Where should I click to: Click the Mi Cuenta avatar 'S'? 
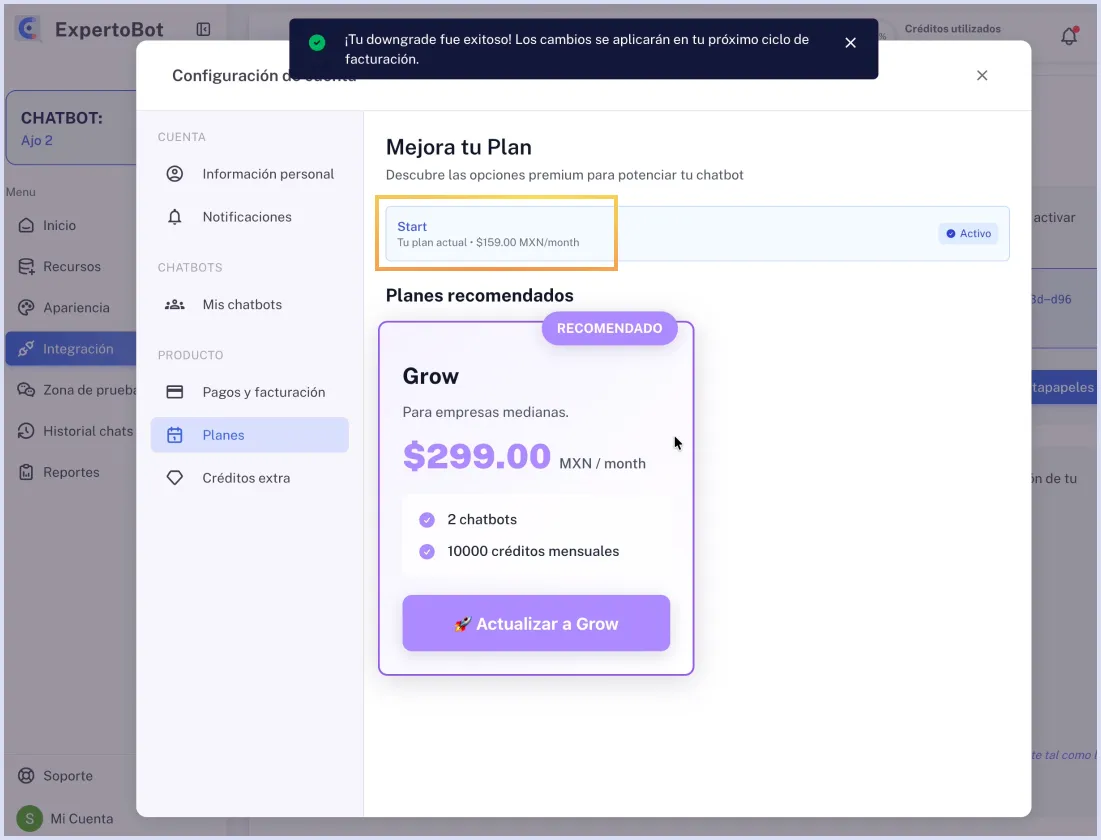click(29, 818)
